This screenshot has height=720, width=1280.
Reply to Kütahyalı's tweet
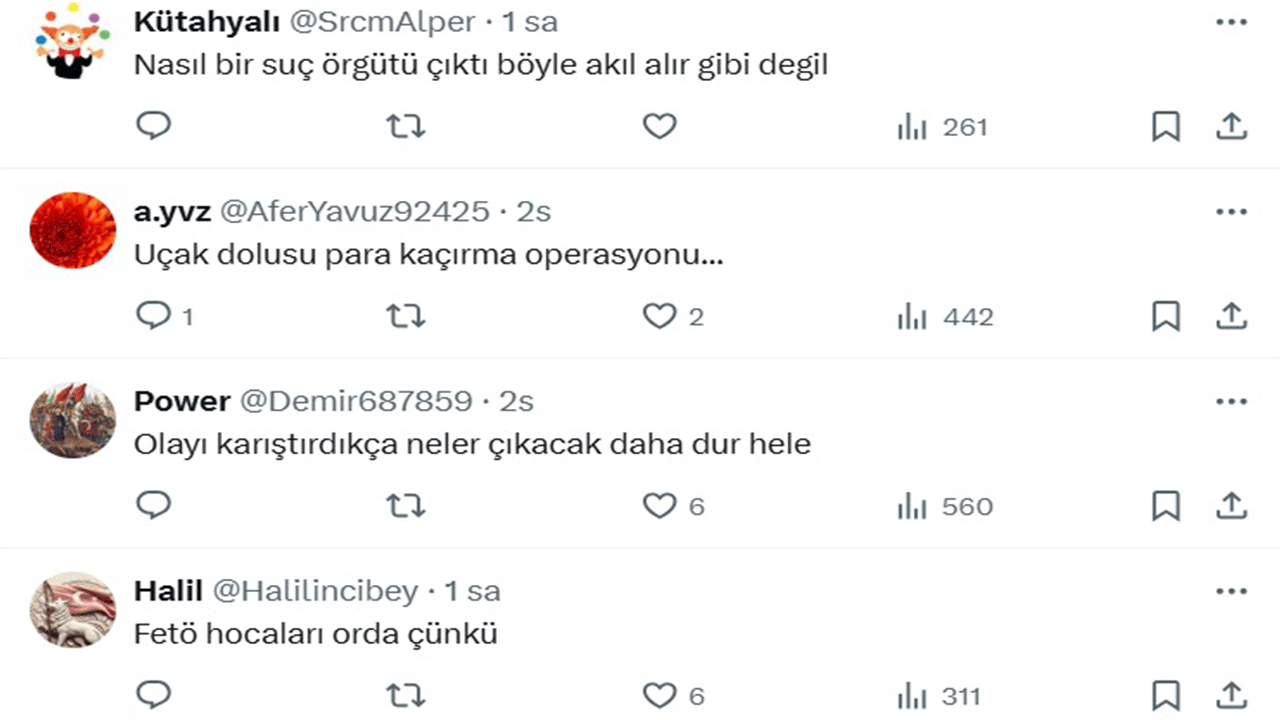154,127
